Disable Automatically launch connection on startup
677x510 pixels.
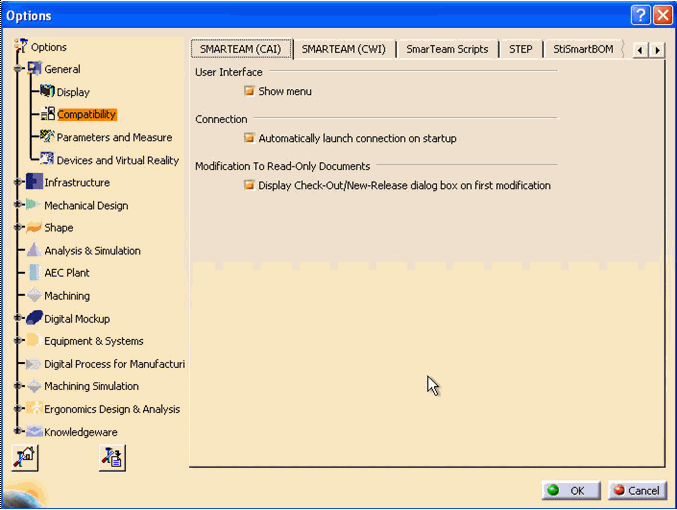[250, 138]
